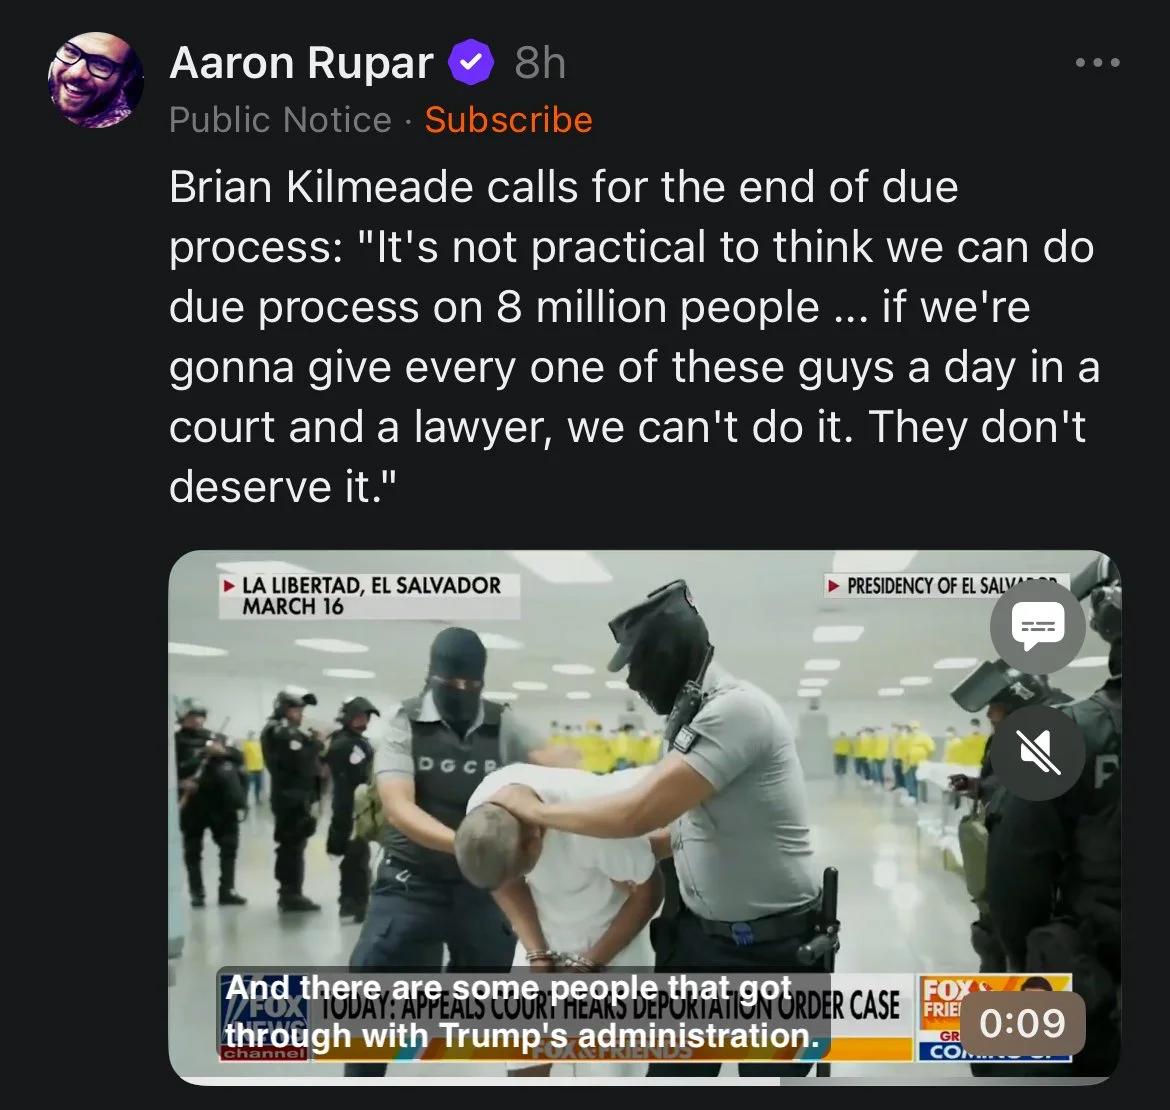
Task: Subscribe to Public Notice
Action: coord(508,120)
